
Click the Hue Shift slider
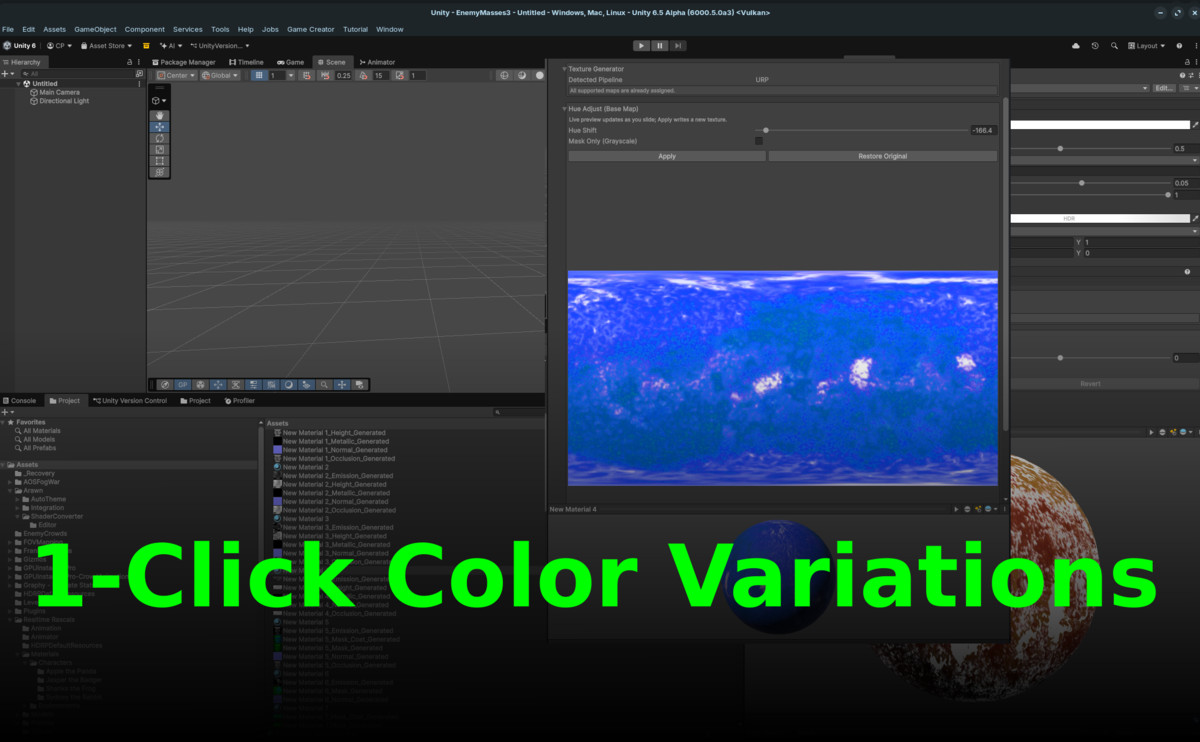(860, 130)
